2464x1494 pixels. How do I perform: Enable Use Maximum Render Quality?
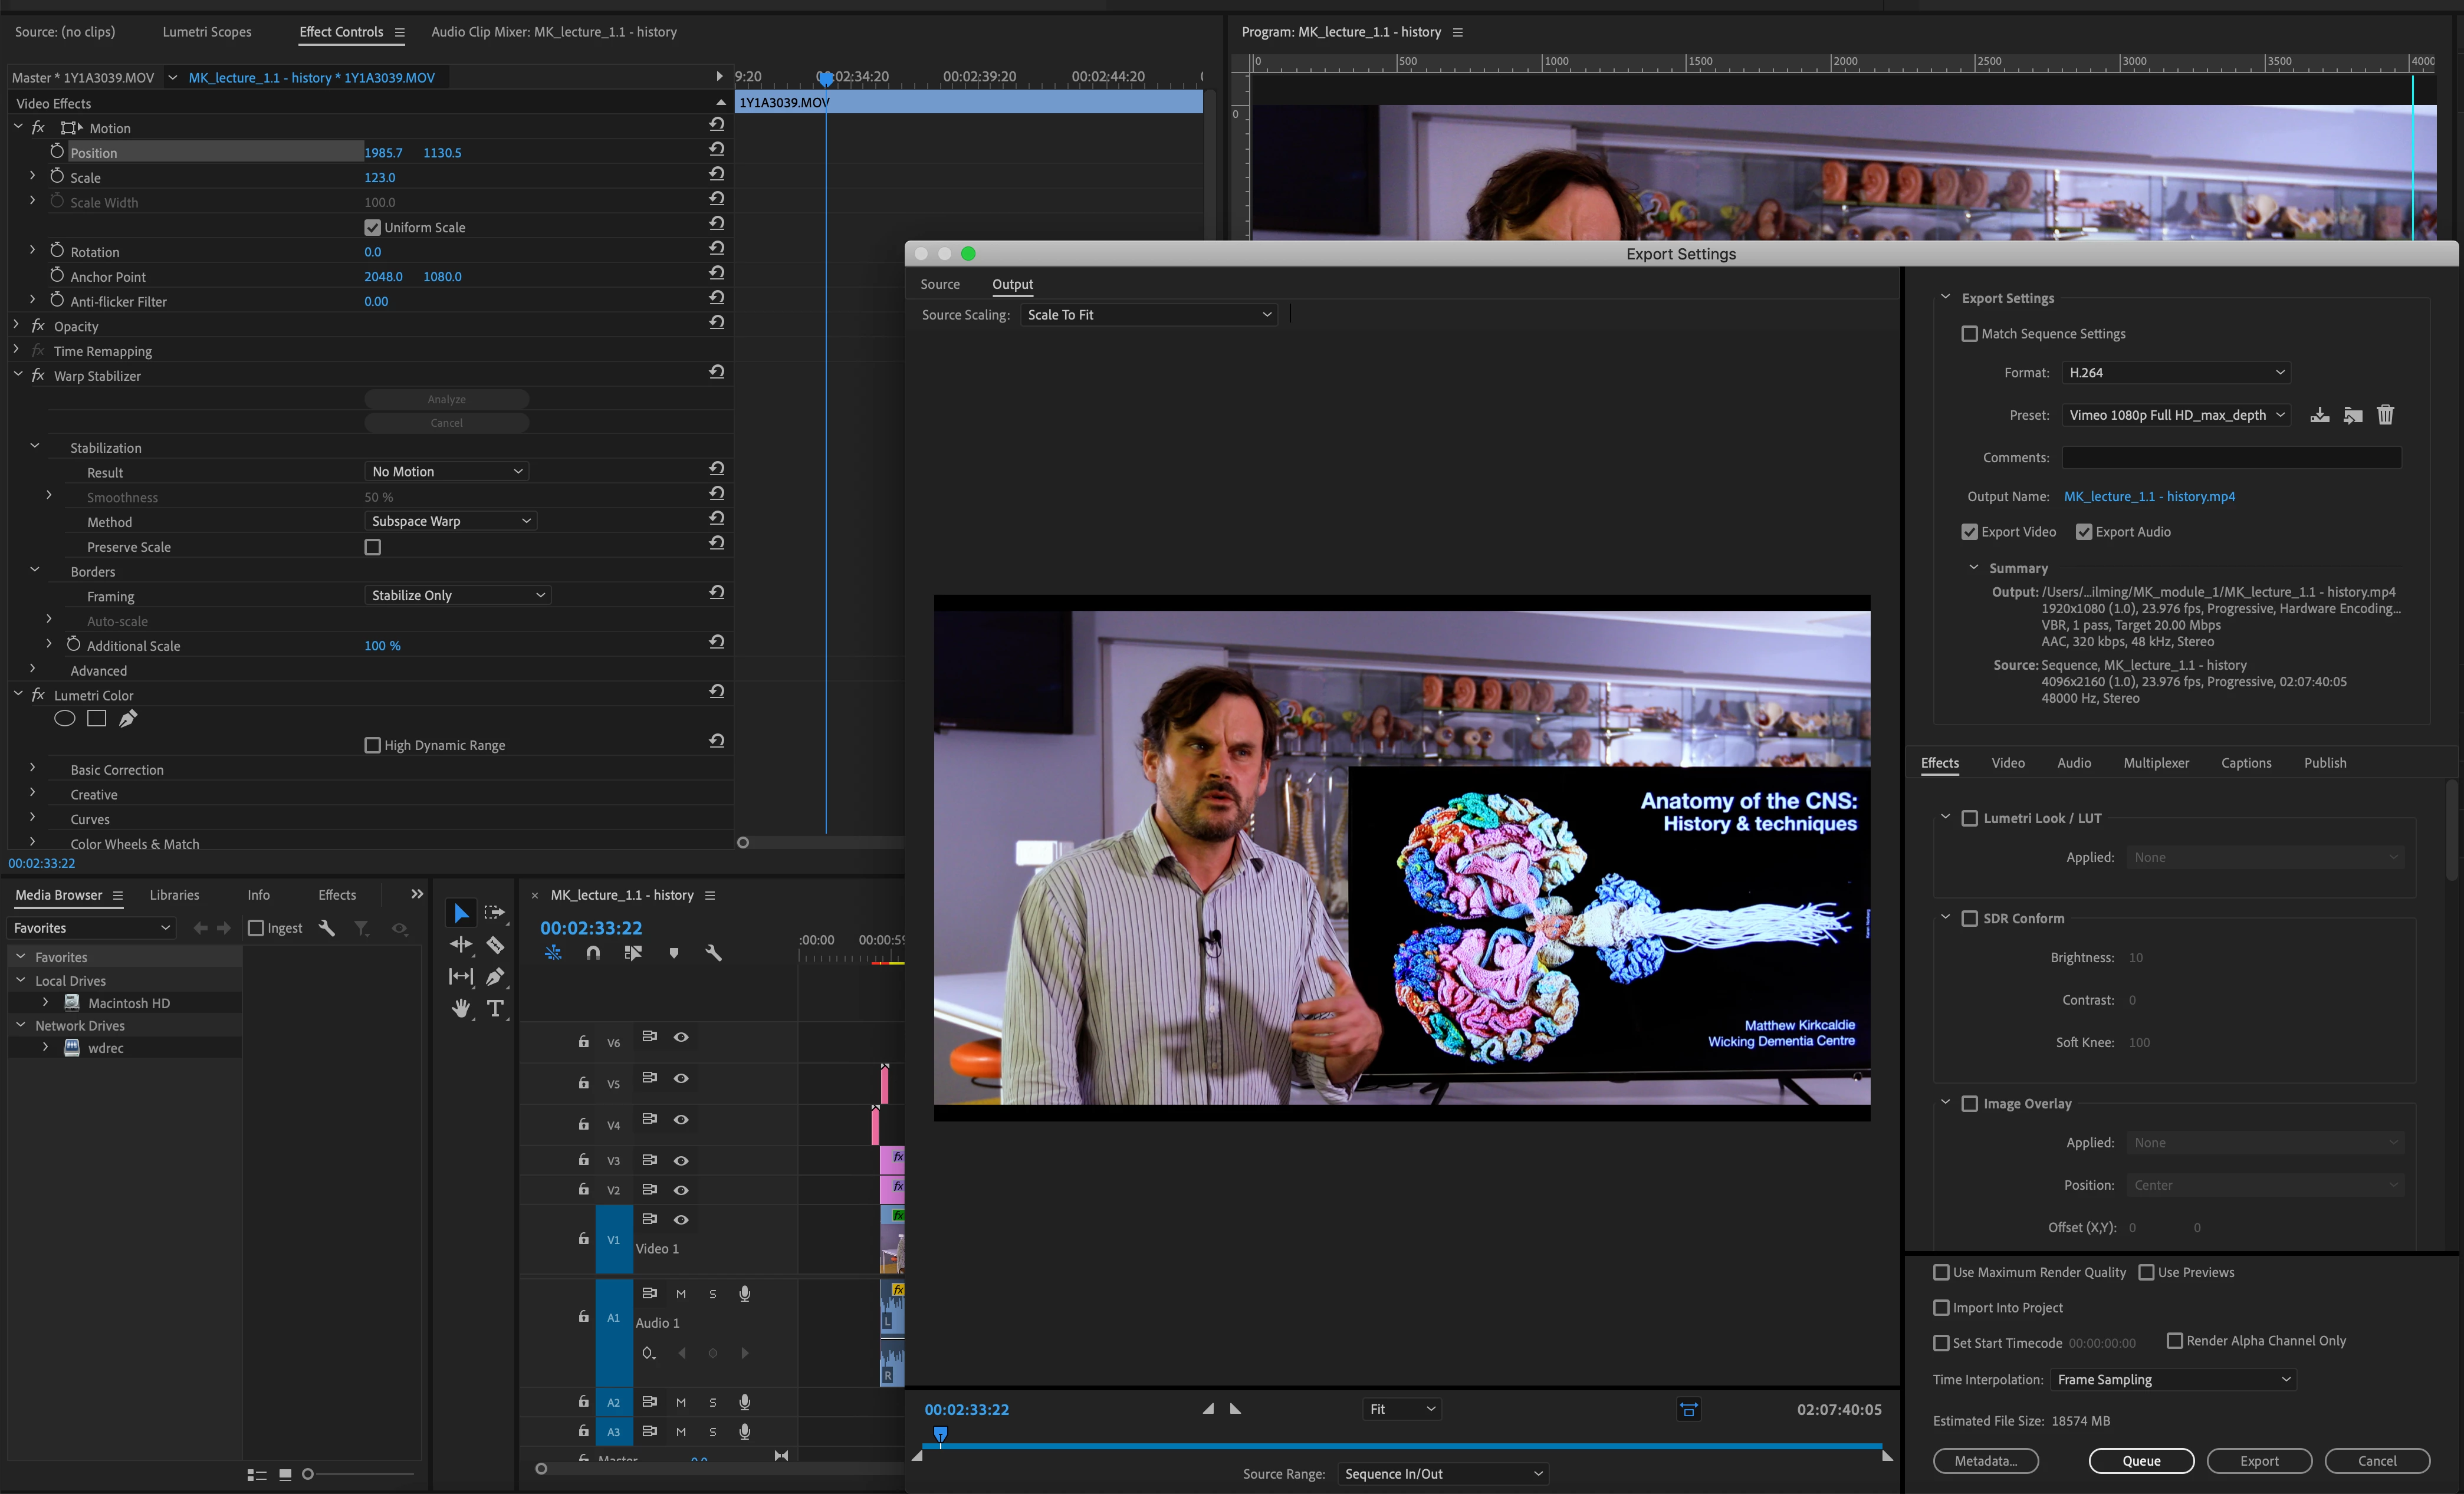pyautogui.click(x=1941, y=1272)
